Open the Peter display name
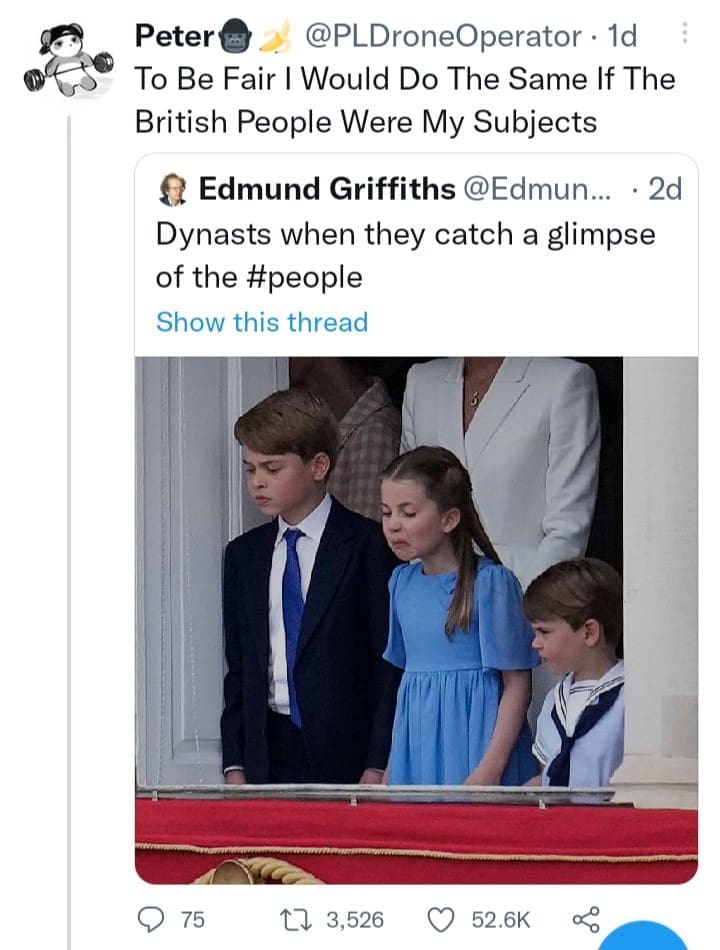This screenshot has width=720, height=950. tap(174, 37)
